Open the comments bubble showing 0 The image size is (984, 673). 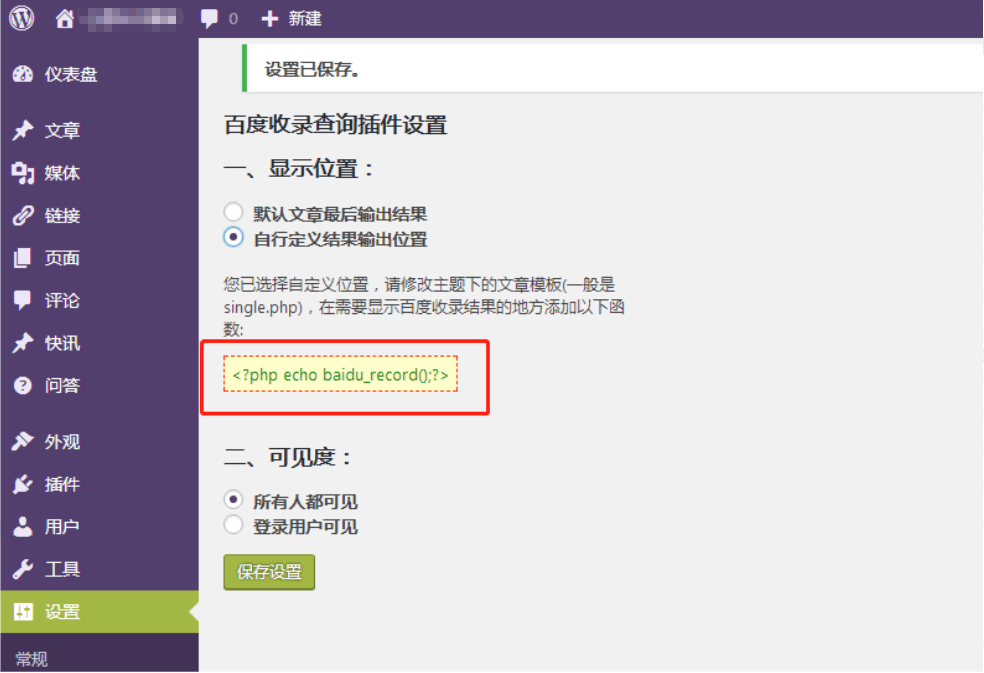coord(220,17)
